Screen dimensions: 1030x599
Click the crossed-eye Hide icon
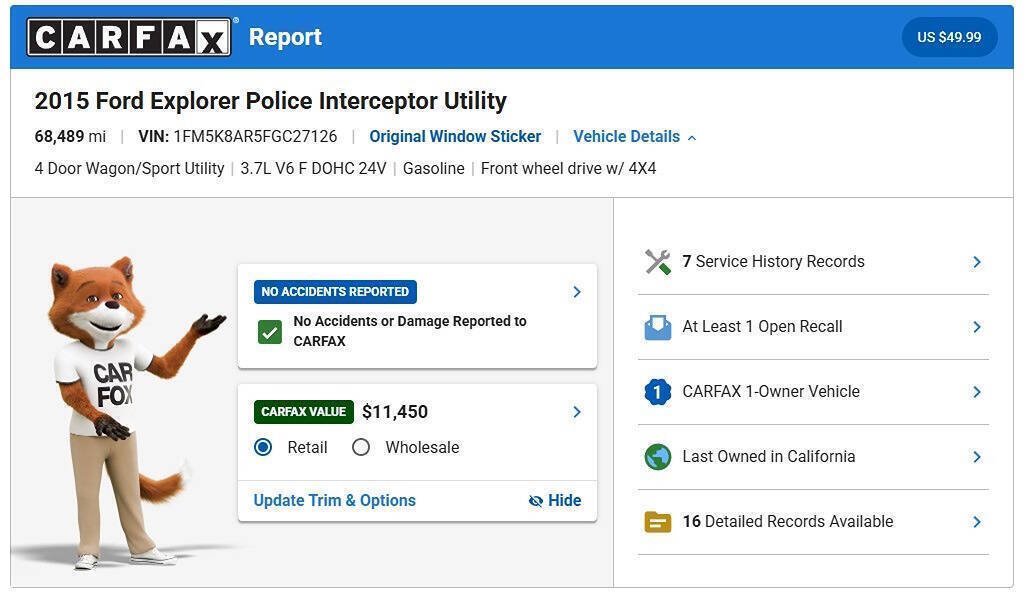pos(536,501)
